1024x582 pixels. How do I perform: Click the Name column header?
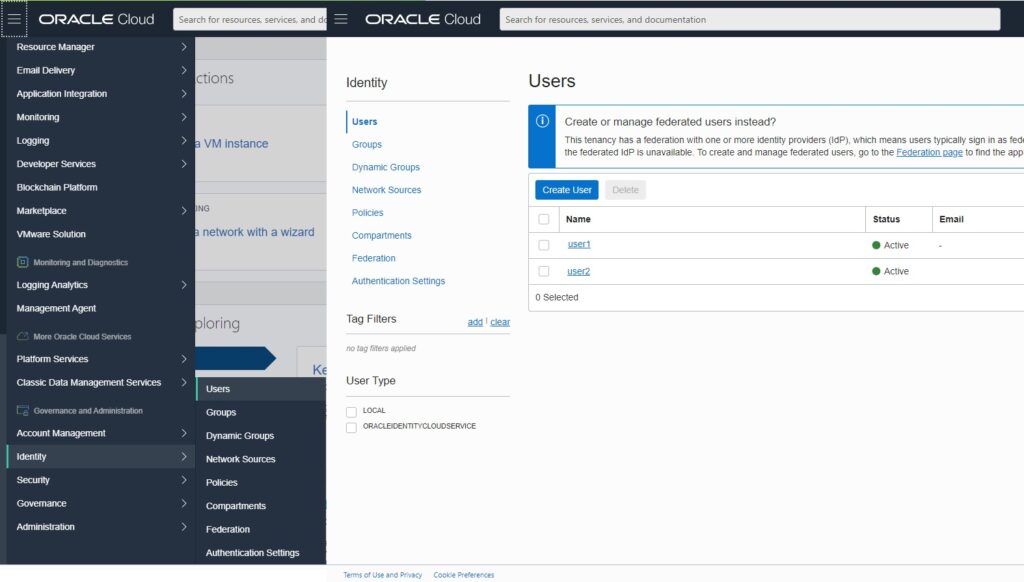[x=578, y=219]
